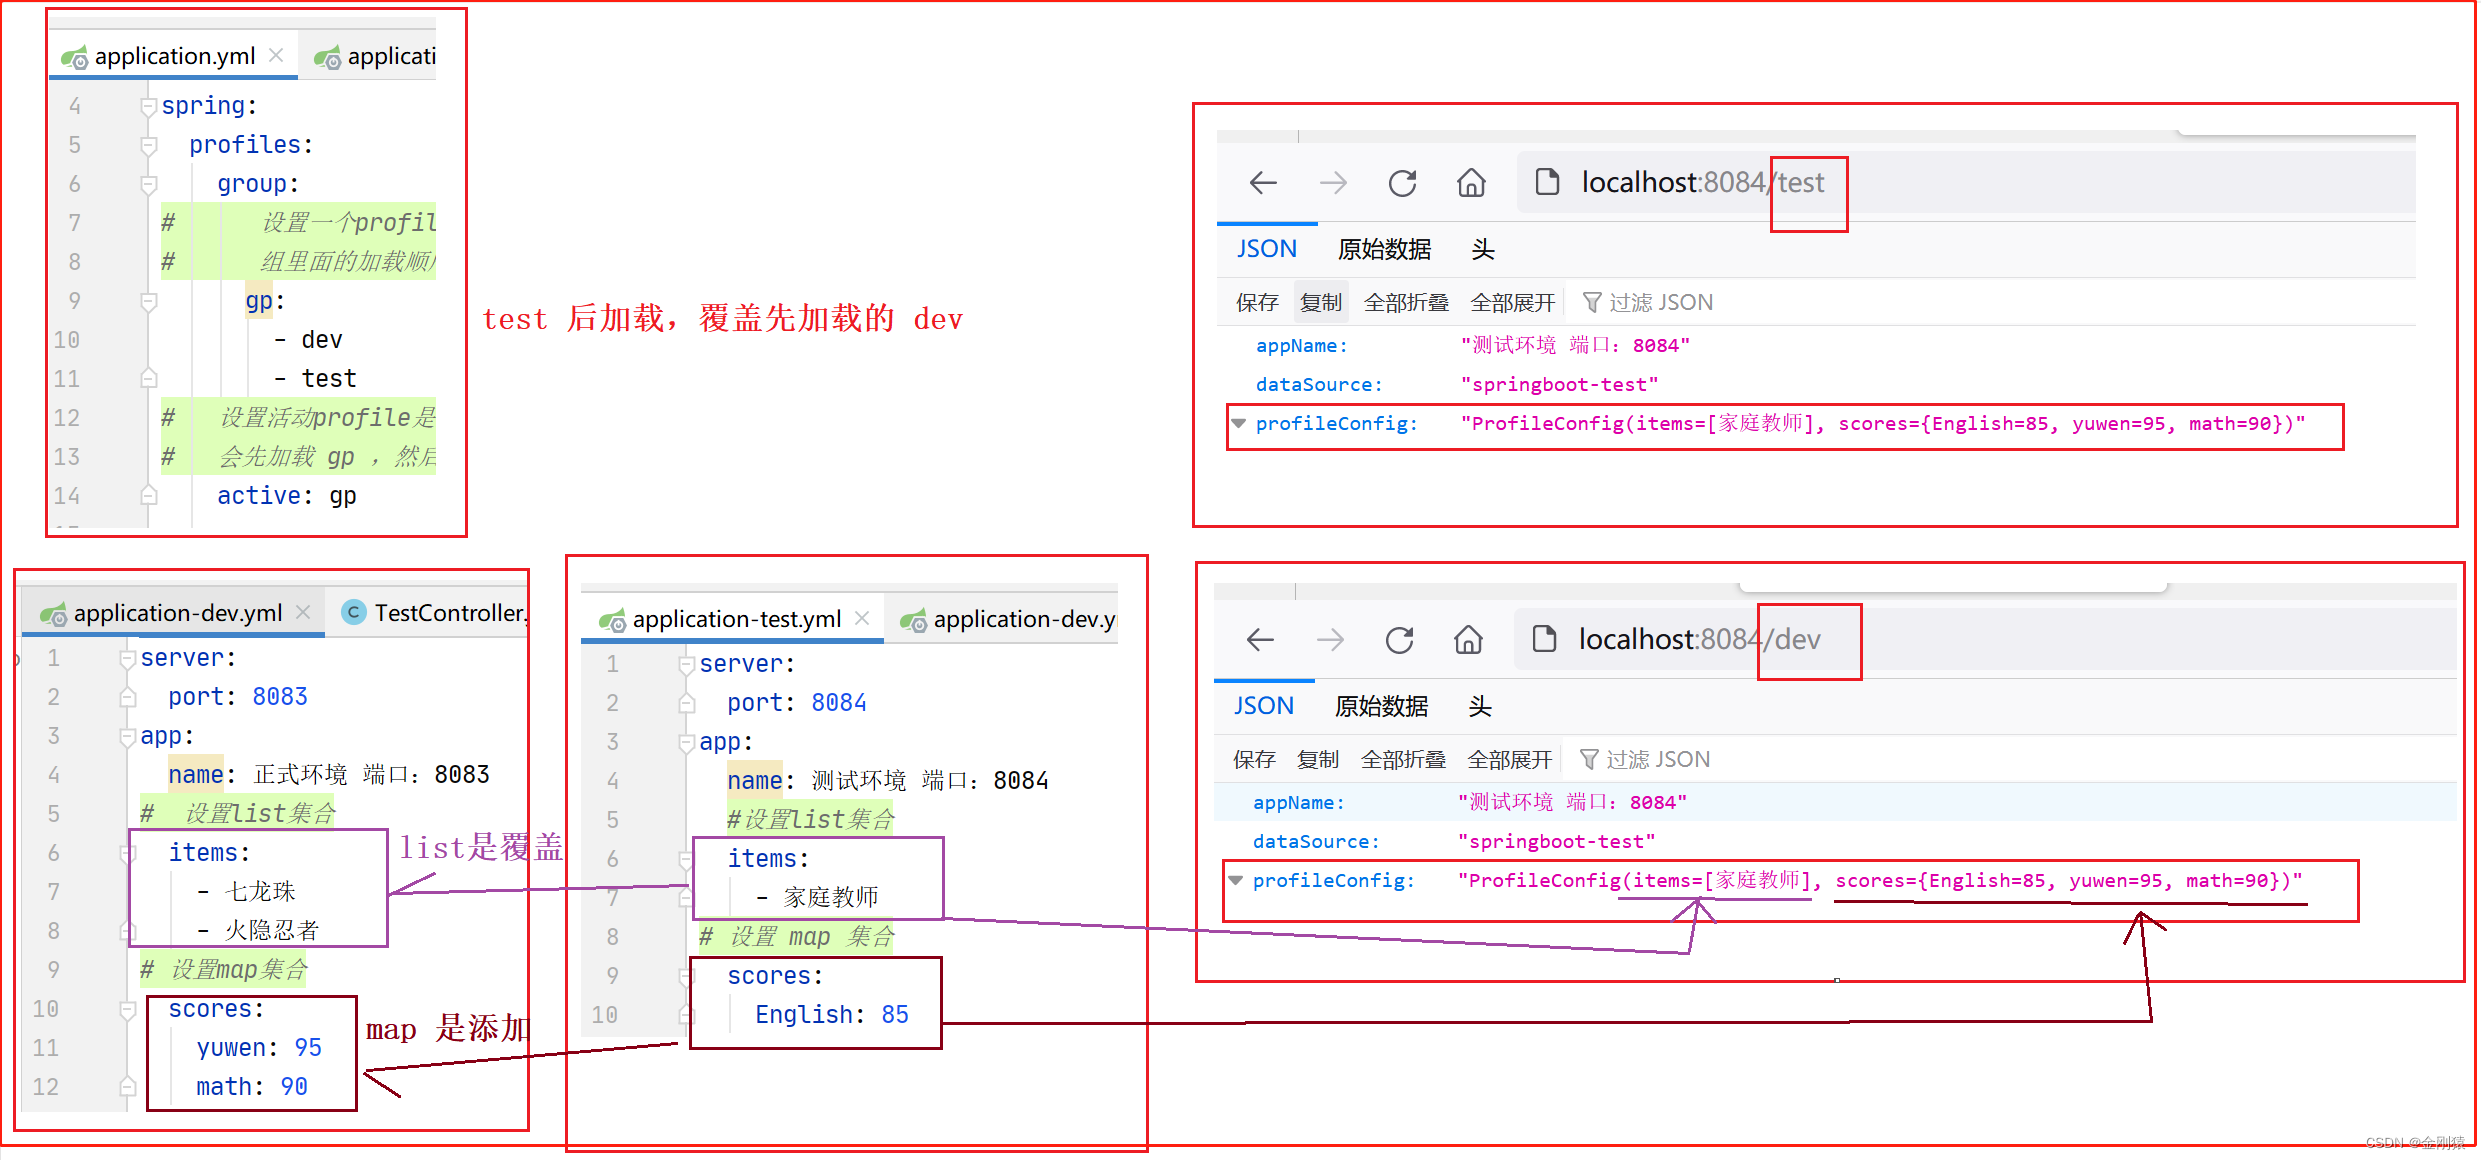Click back arrow in localhost:8084/dev browser
Screen dimensions: 2481x1160
pyautogui.click(x=1260, y=639)
